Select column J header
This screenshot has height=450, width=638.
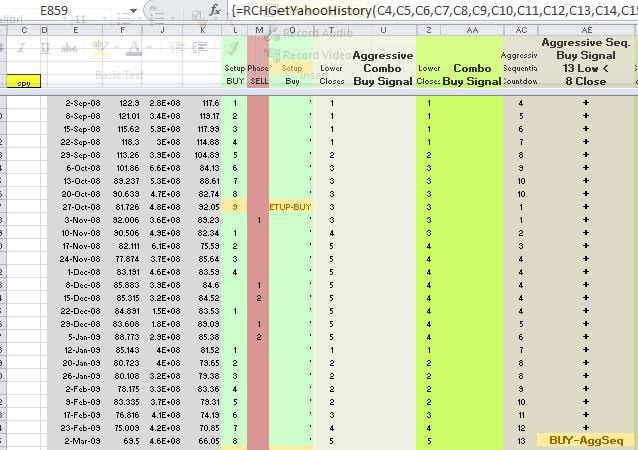point(162,30)
